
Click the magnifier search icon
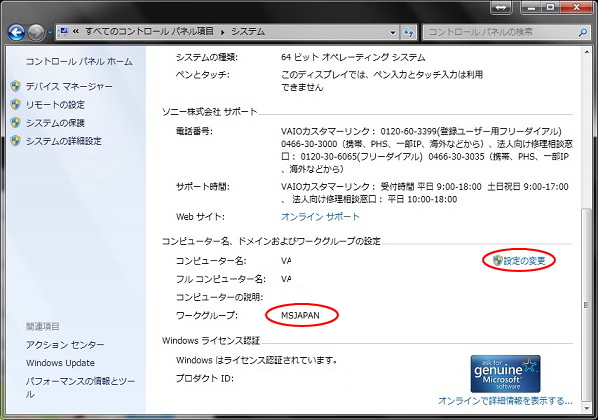(582, 32)
